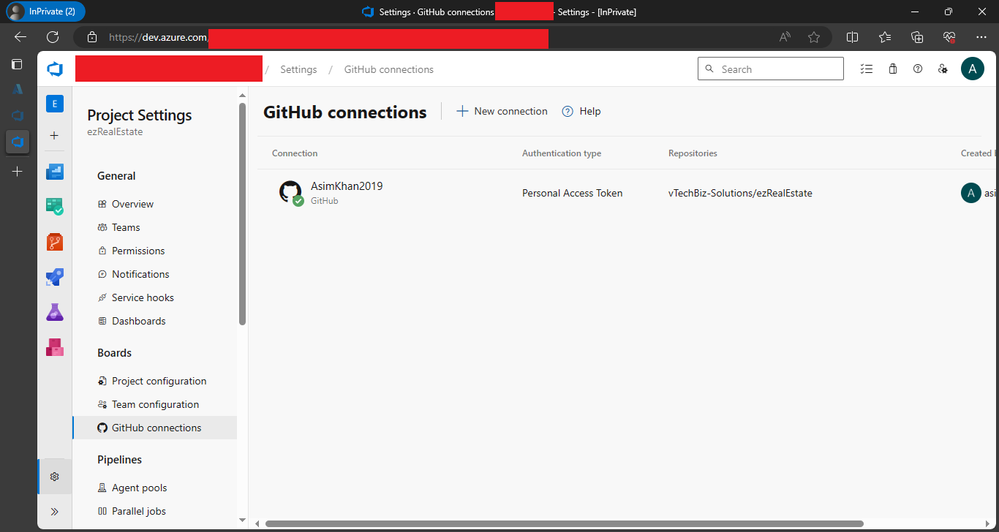Viewport: 999px width, 532px height.
Task: Click creator avatar in AsimKhan2019 row
Action: [971, 193]
